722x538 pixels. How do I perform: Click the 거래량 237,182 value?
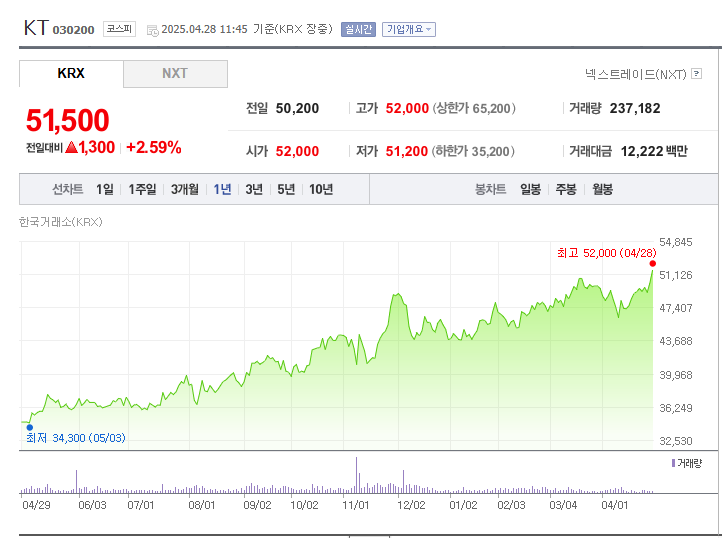point(635,108)
